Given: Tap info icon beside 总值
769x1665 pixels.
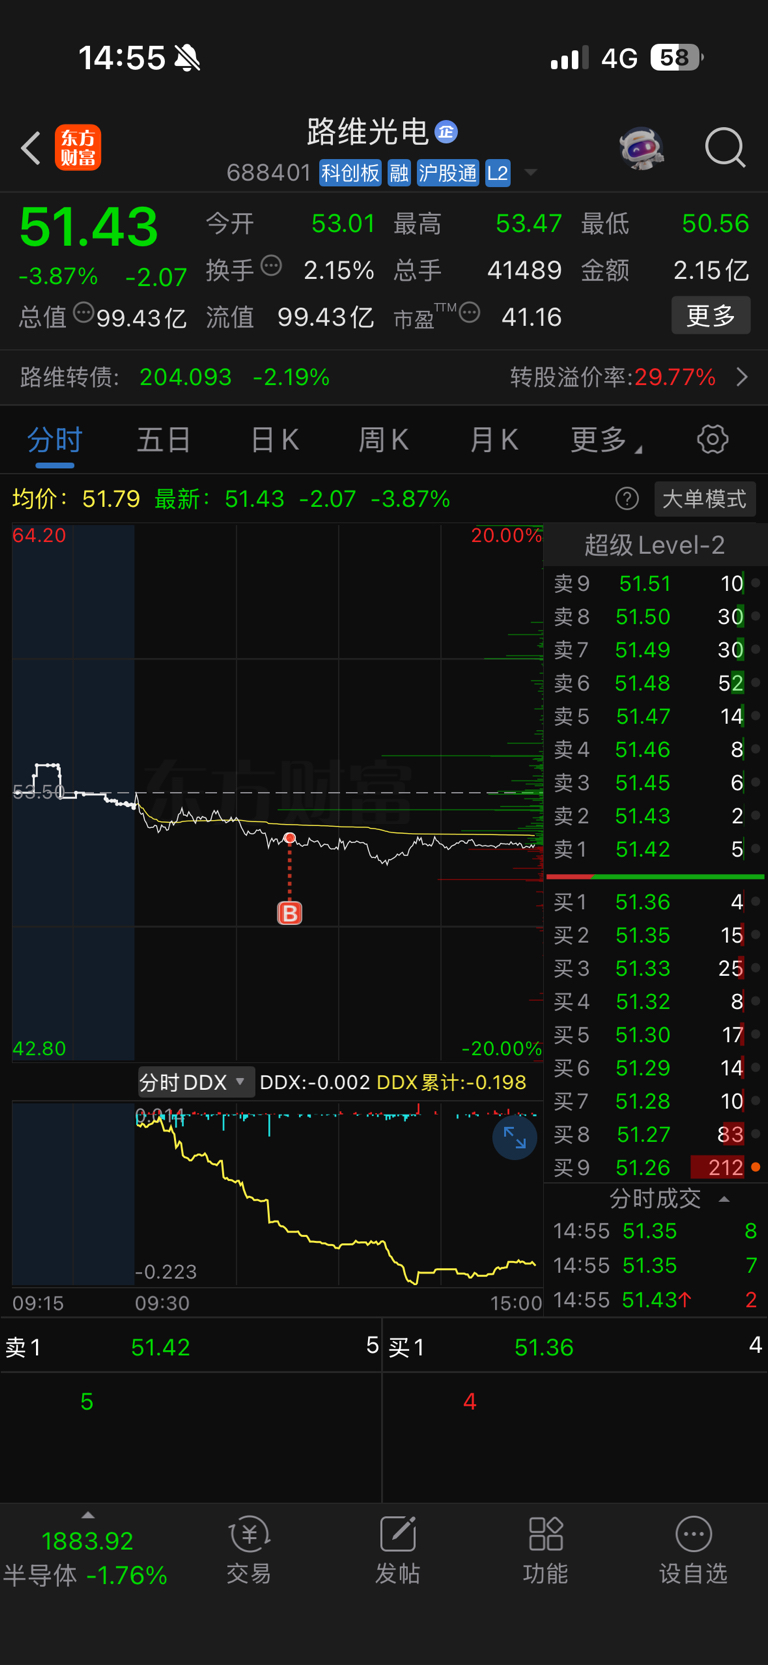Looking at the screenshot, I should tap(84, 312).
